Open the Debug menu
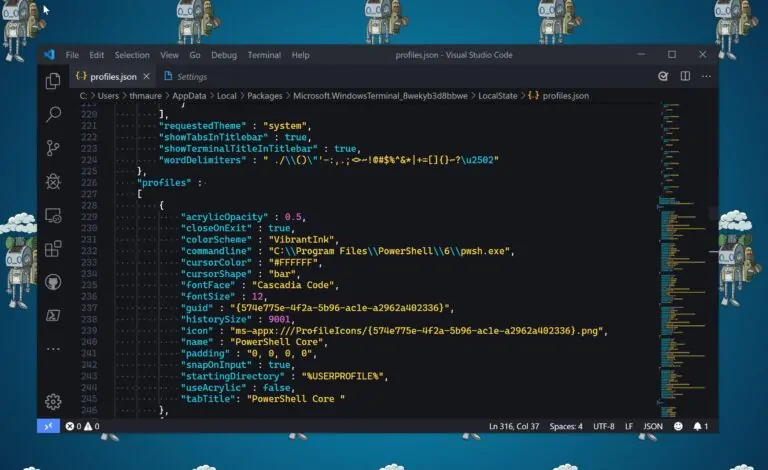This screenshot has width=768, height=470. (224, 55)
